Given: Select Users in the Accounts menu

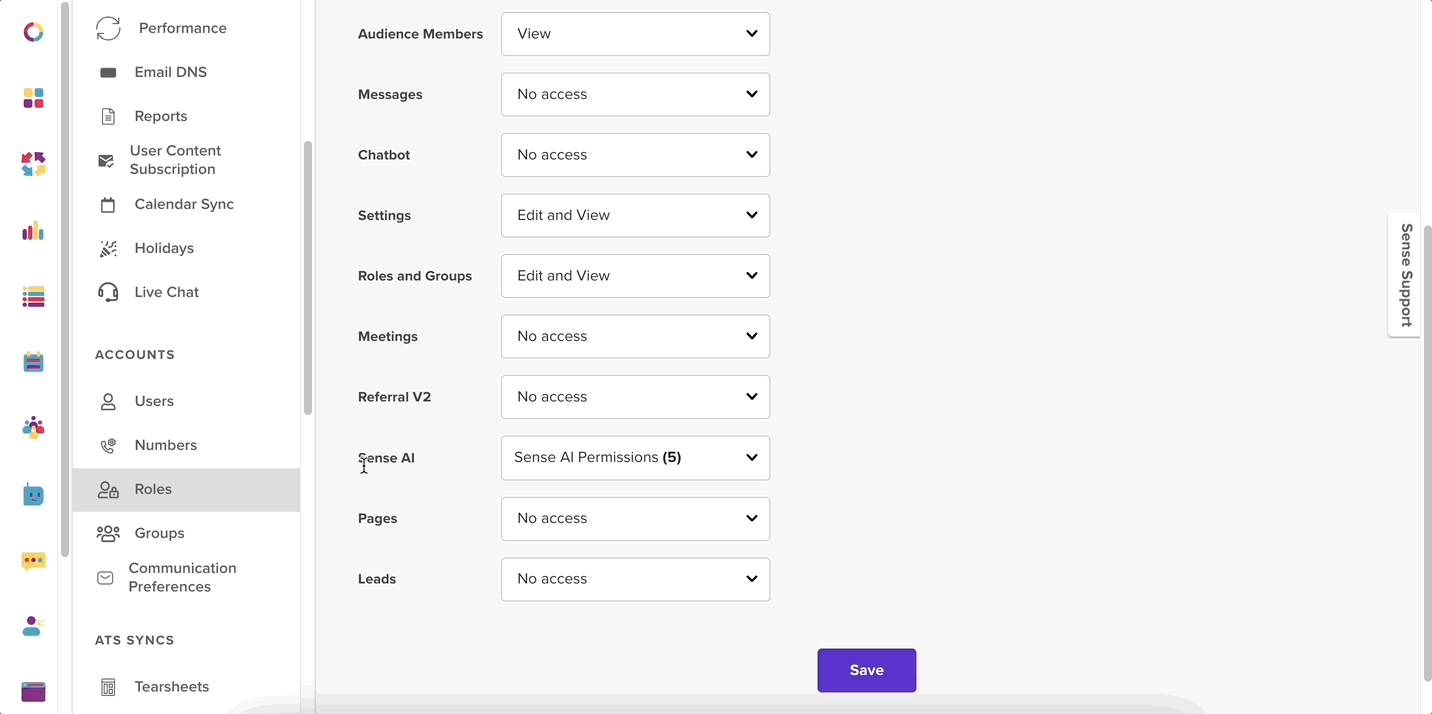Looking at the screenshot, I should pyautogui.click(x=154, y=401).
